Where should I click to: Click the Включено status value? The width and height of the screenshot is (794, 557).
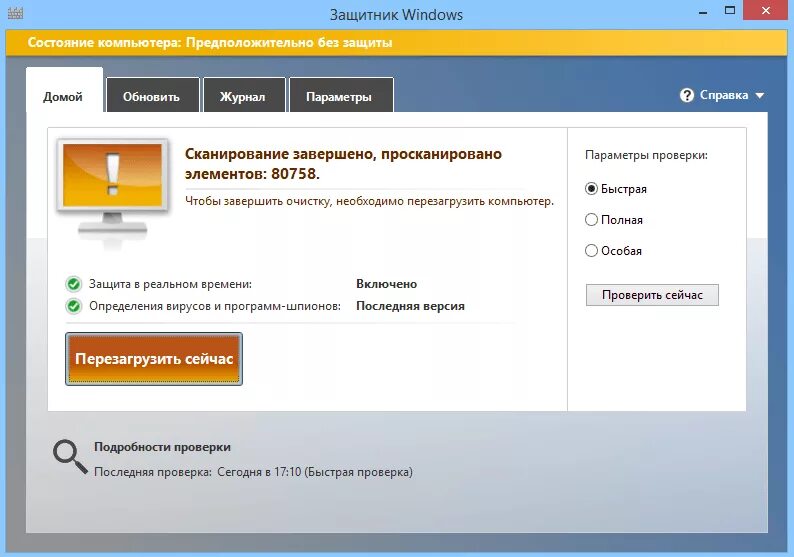pos(386,284)
